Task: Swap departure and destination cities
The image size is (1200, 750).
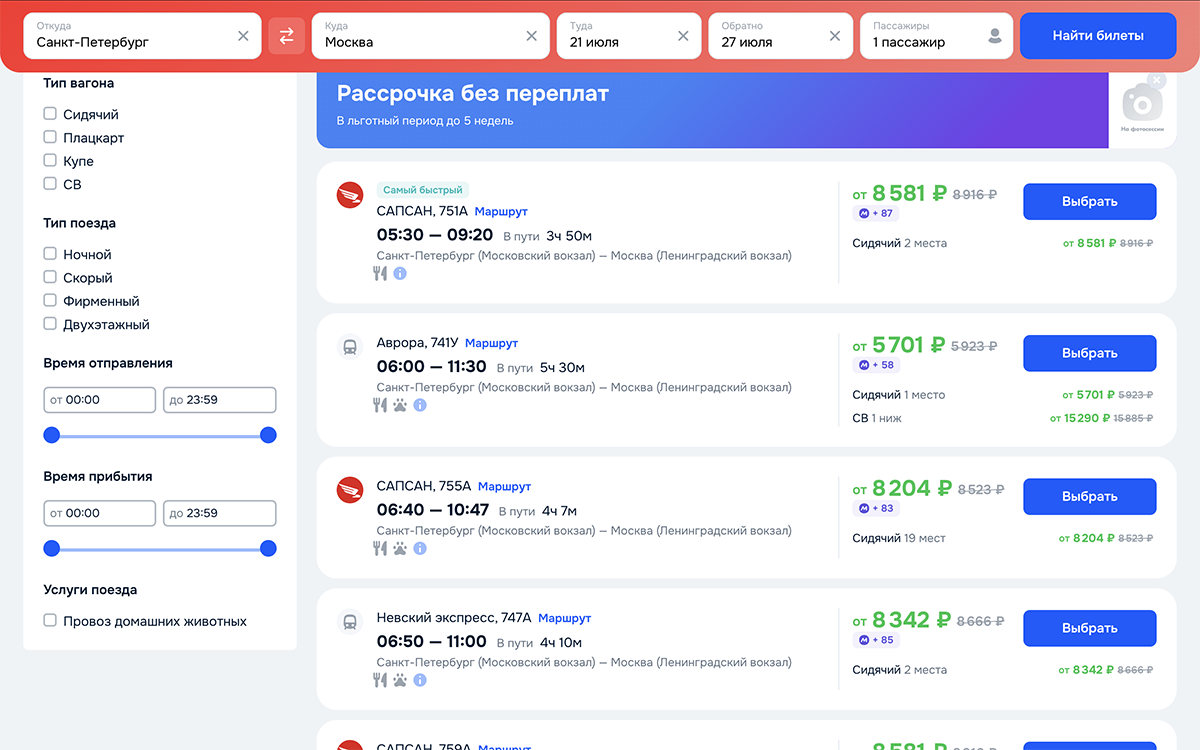Action: [x=286, y=36]
